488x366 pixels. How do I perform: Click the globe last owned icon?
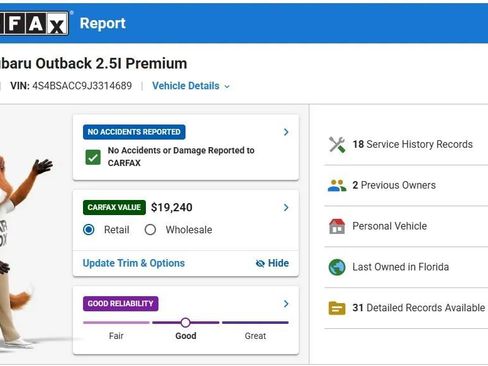pos(337,267)
